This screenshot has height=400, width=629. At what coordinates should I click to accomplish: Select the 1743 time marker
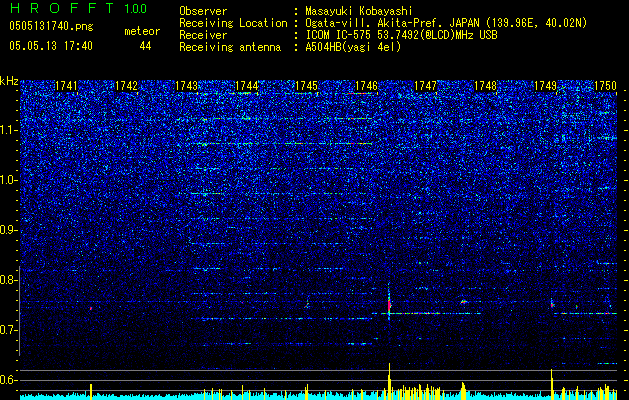click(187, 86)
